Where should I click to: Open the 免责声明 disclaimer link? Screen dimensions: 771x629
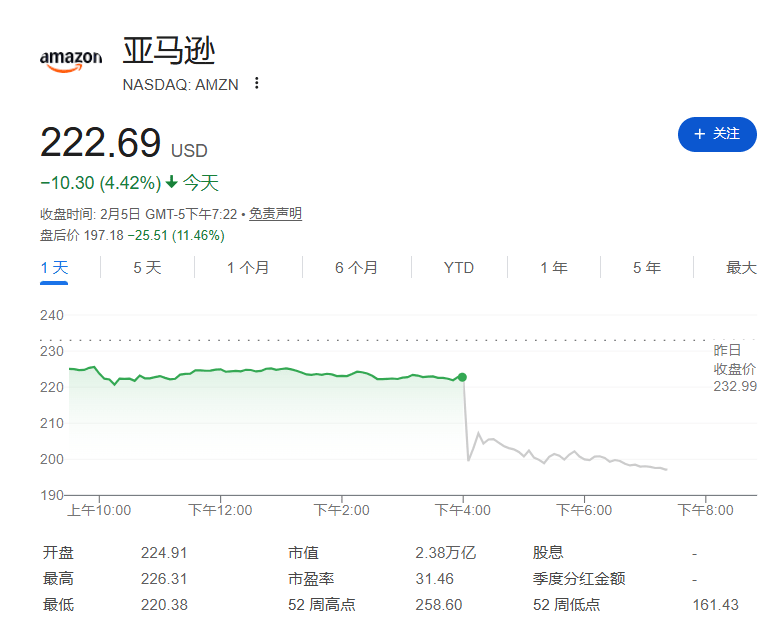[x=275, y=214]
